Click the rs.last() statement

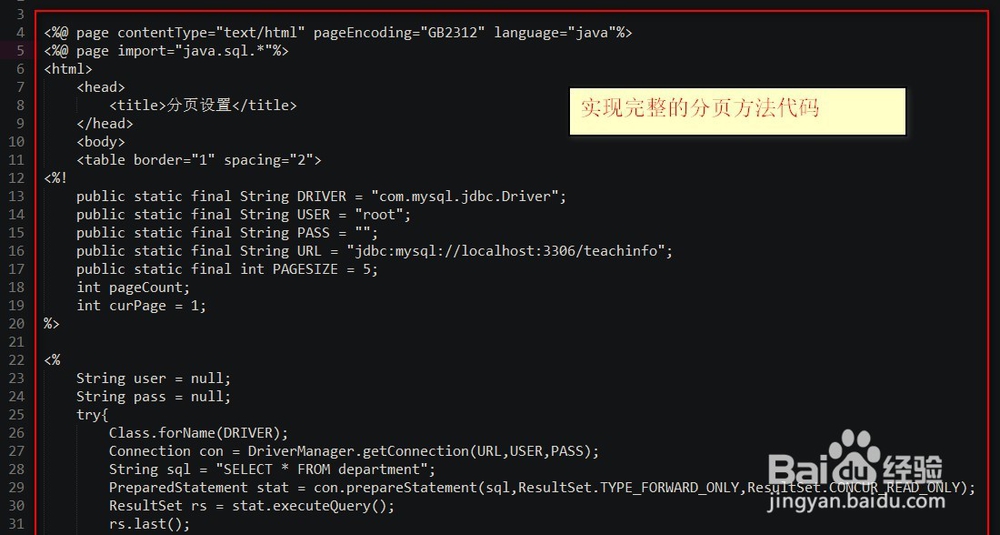149,524
